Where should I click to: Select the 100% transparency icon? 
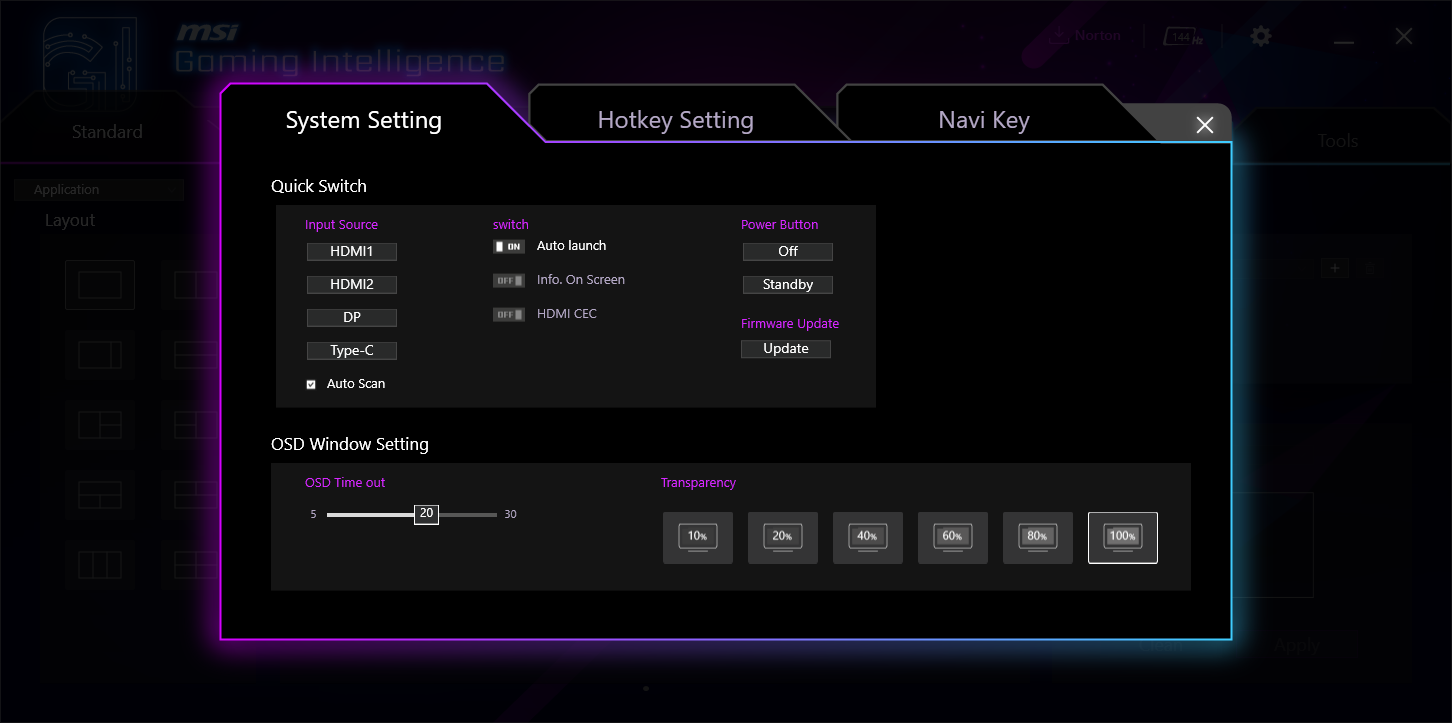pyautogui.click(x=1123, y=538)
